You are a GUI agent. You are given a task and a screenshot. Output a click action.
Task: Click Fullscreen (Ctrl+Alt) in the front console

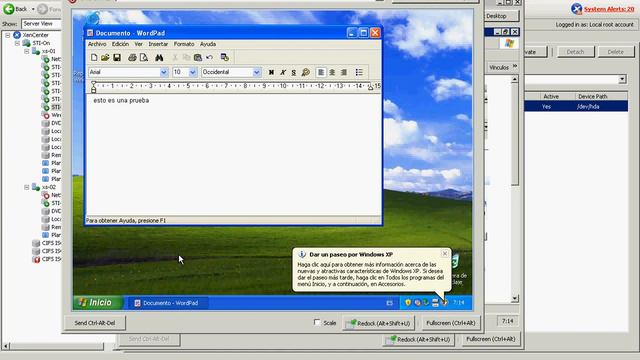(451, 323)
